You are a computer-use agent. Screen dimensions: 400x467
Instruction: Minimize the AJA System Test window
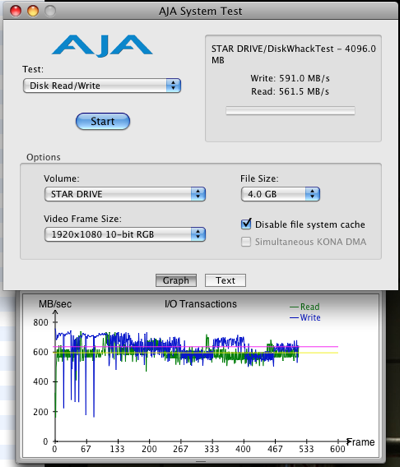(x=33, y=11)
